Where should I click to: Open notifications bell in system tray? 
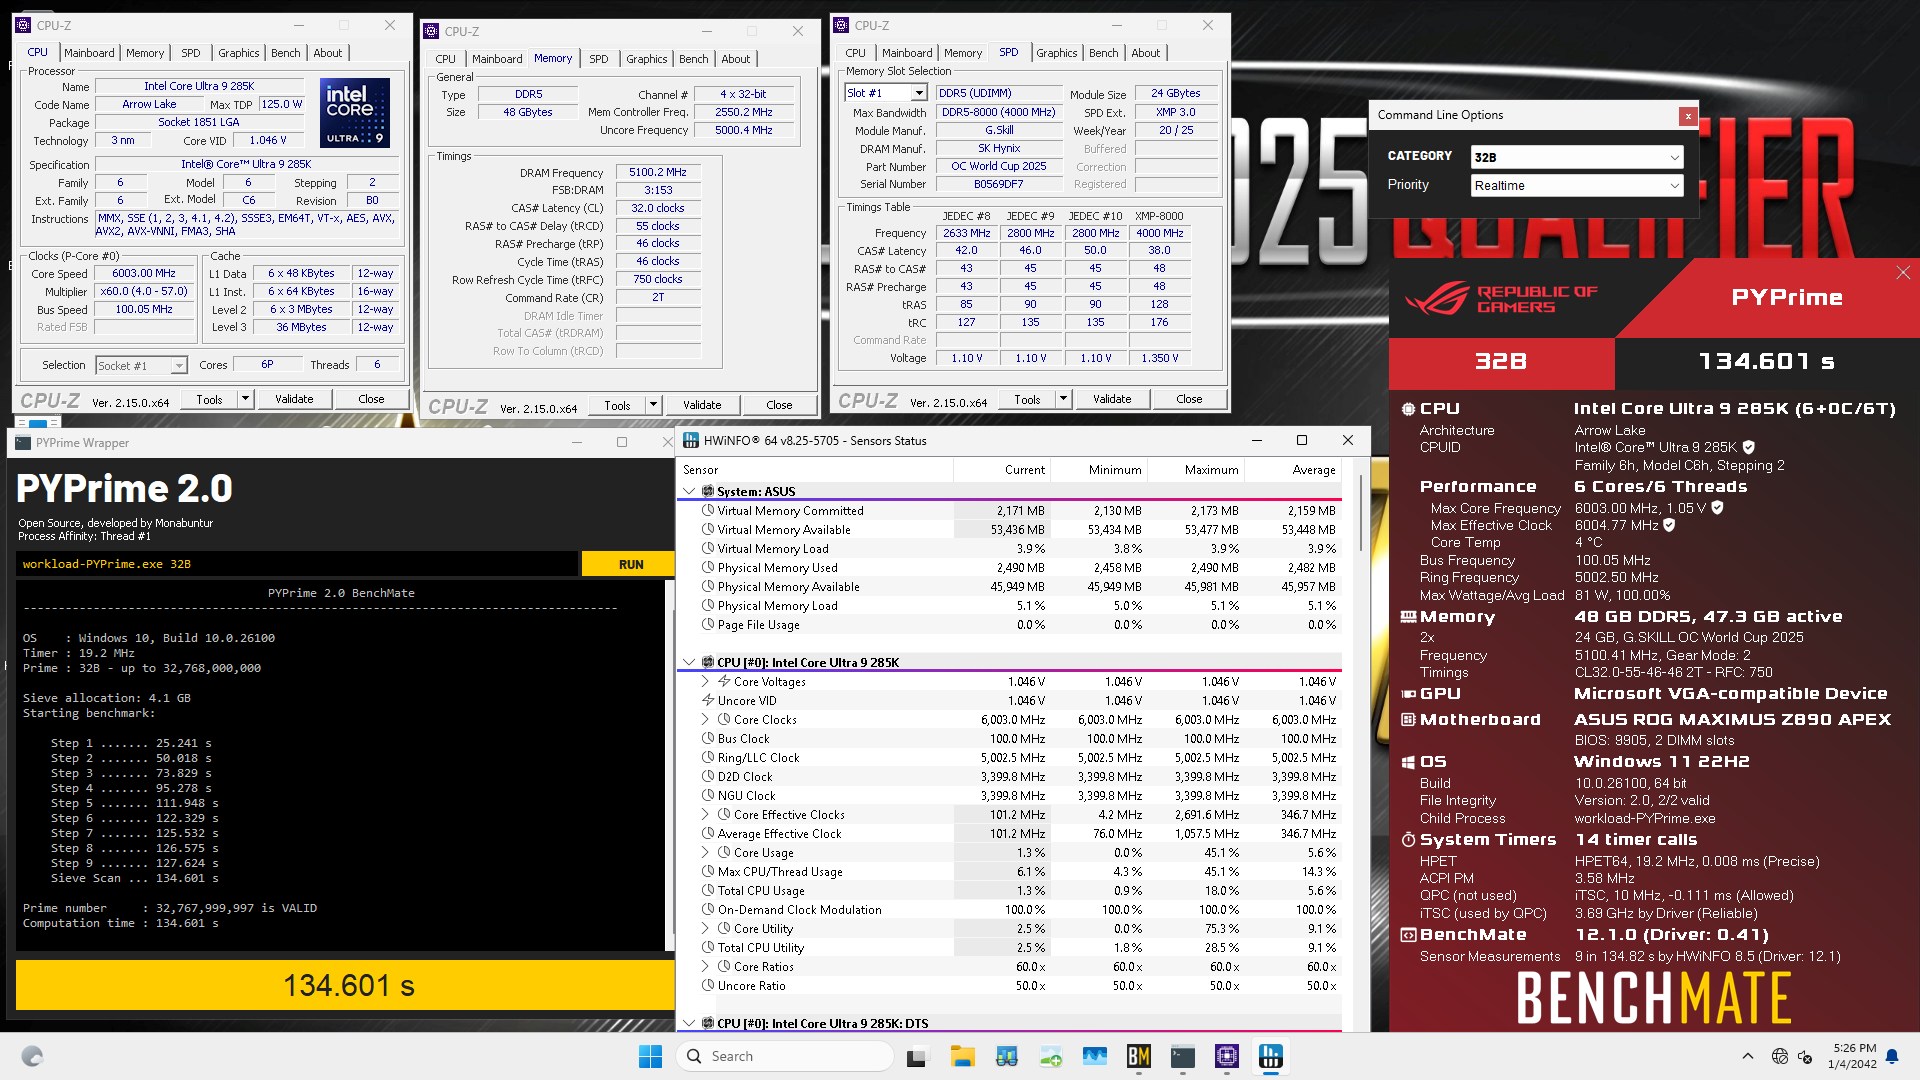point(1891,1056)
